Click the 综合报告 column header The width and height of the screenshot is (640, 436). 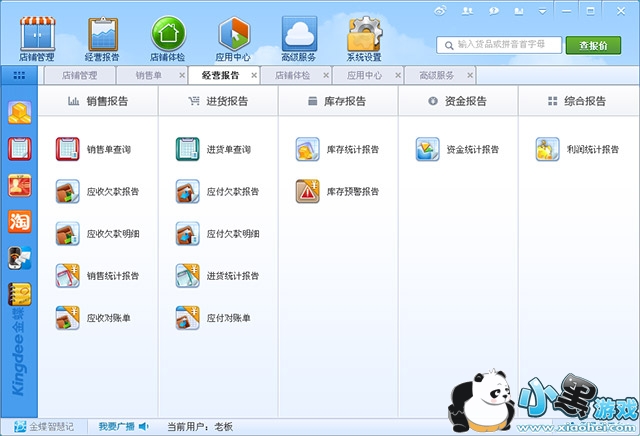click(578, 101)
